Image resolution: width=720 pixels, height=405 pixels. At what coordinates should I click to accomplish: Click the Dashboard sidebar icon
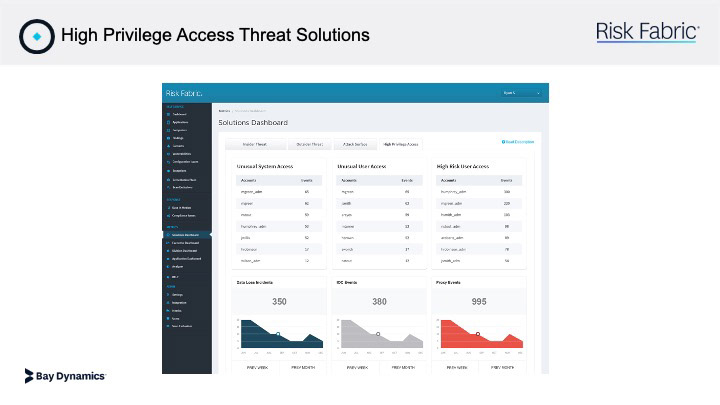point(168,114)
